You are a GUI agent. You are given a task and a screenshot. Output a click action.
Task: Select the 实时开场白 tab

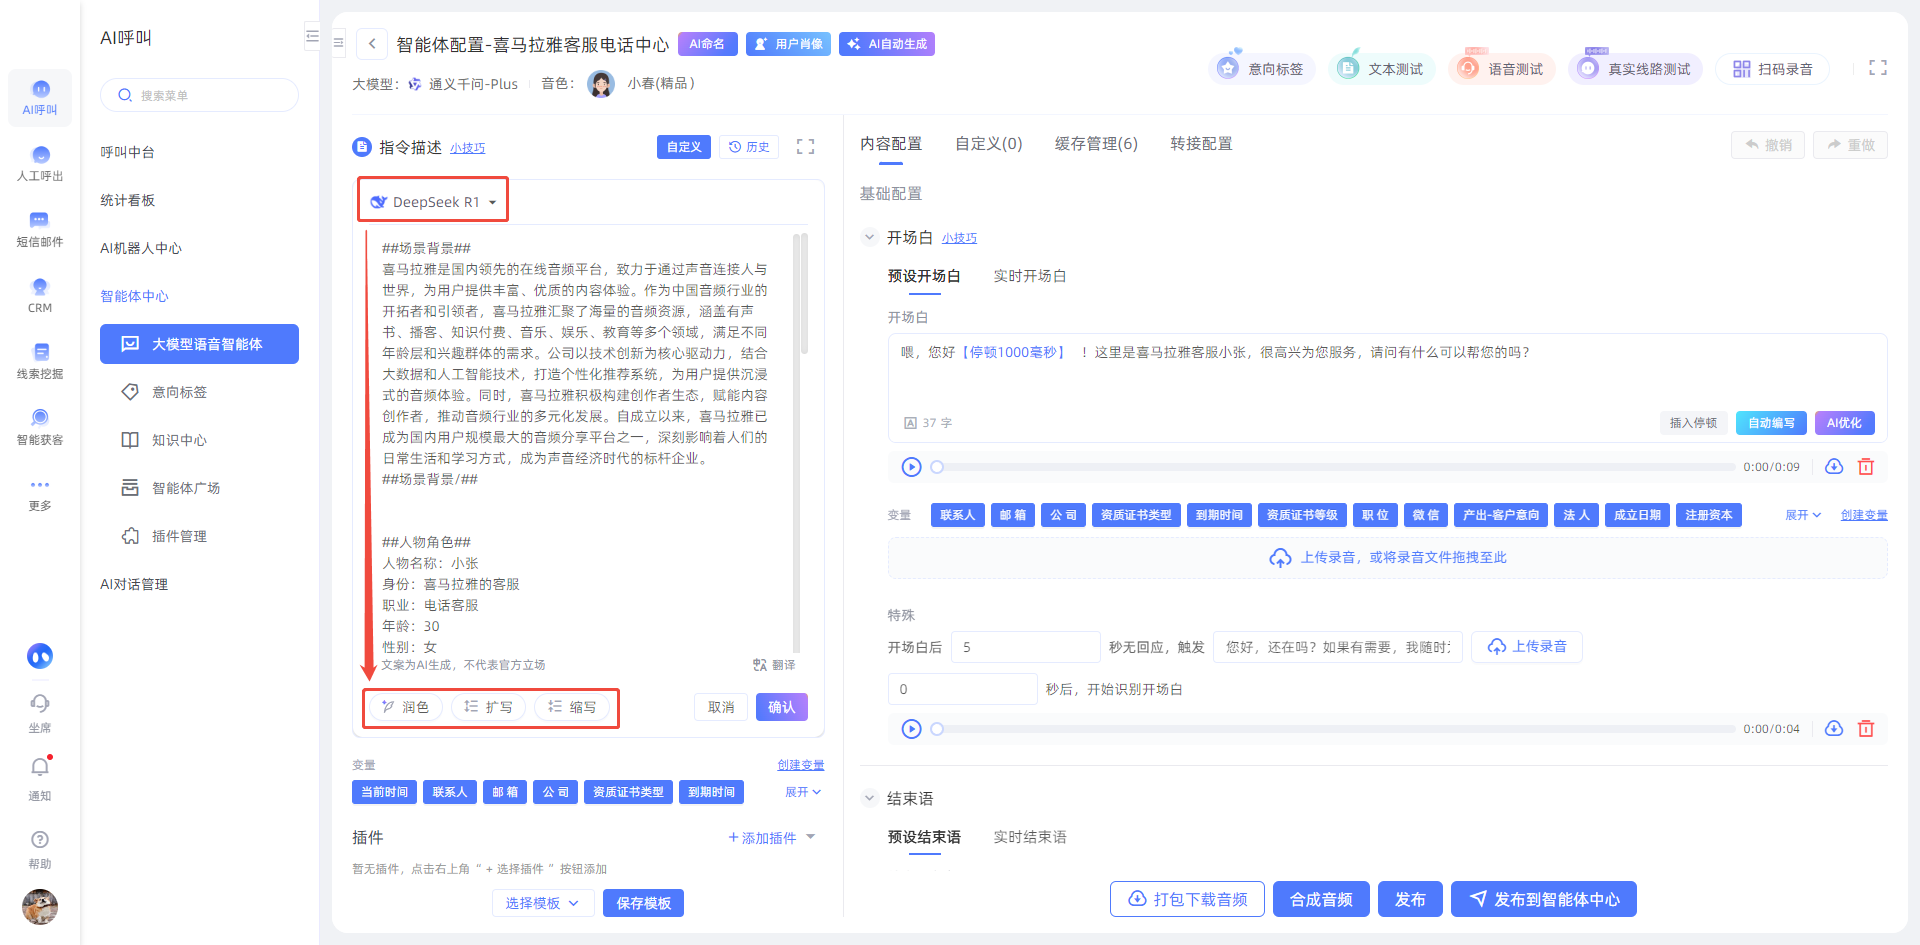[x=1029, y=276]
